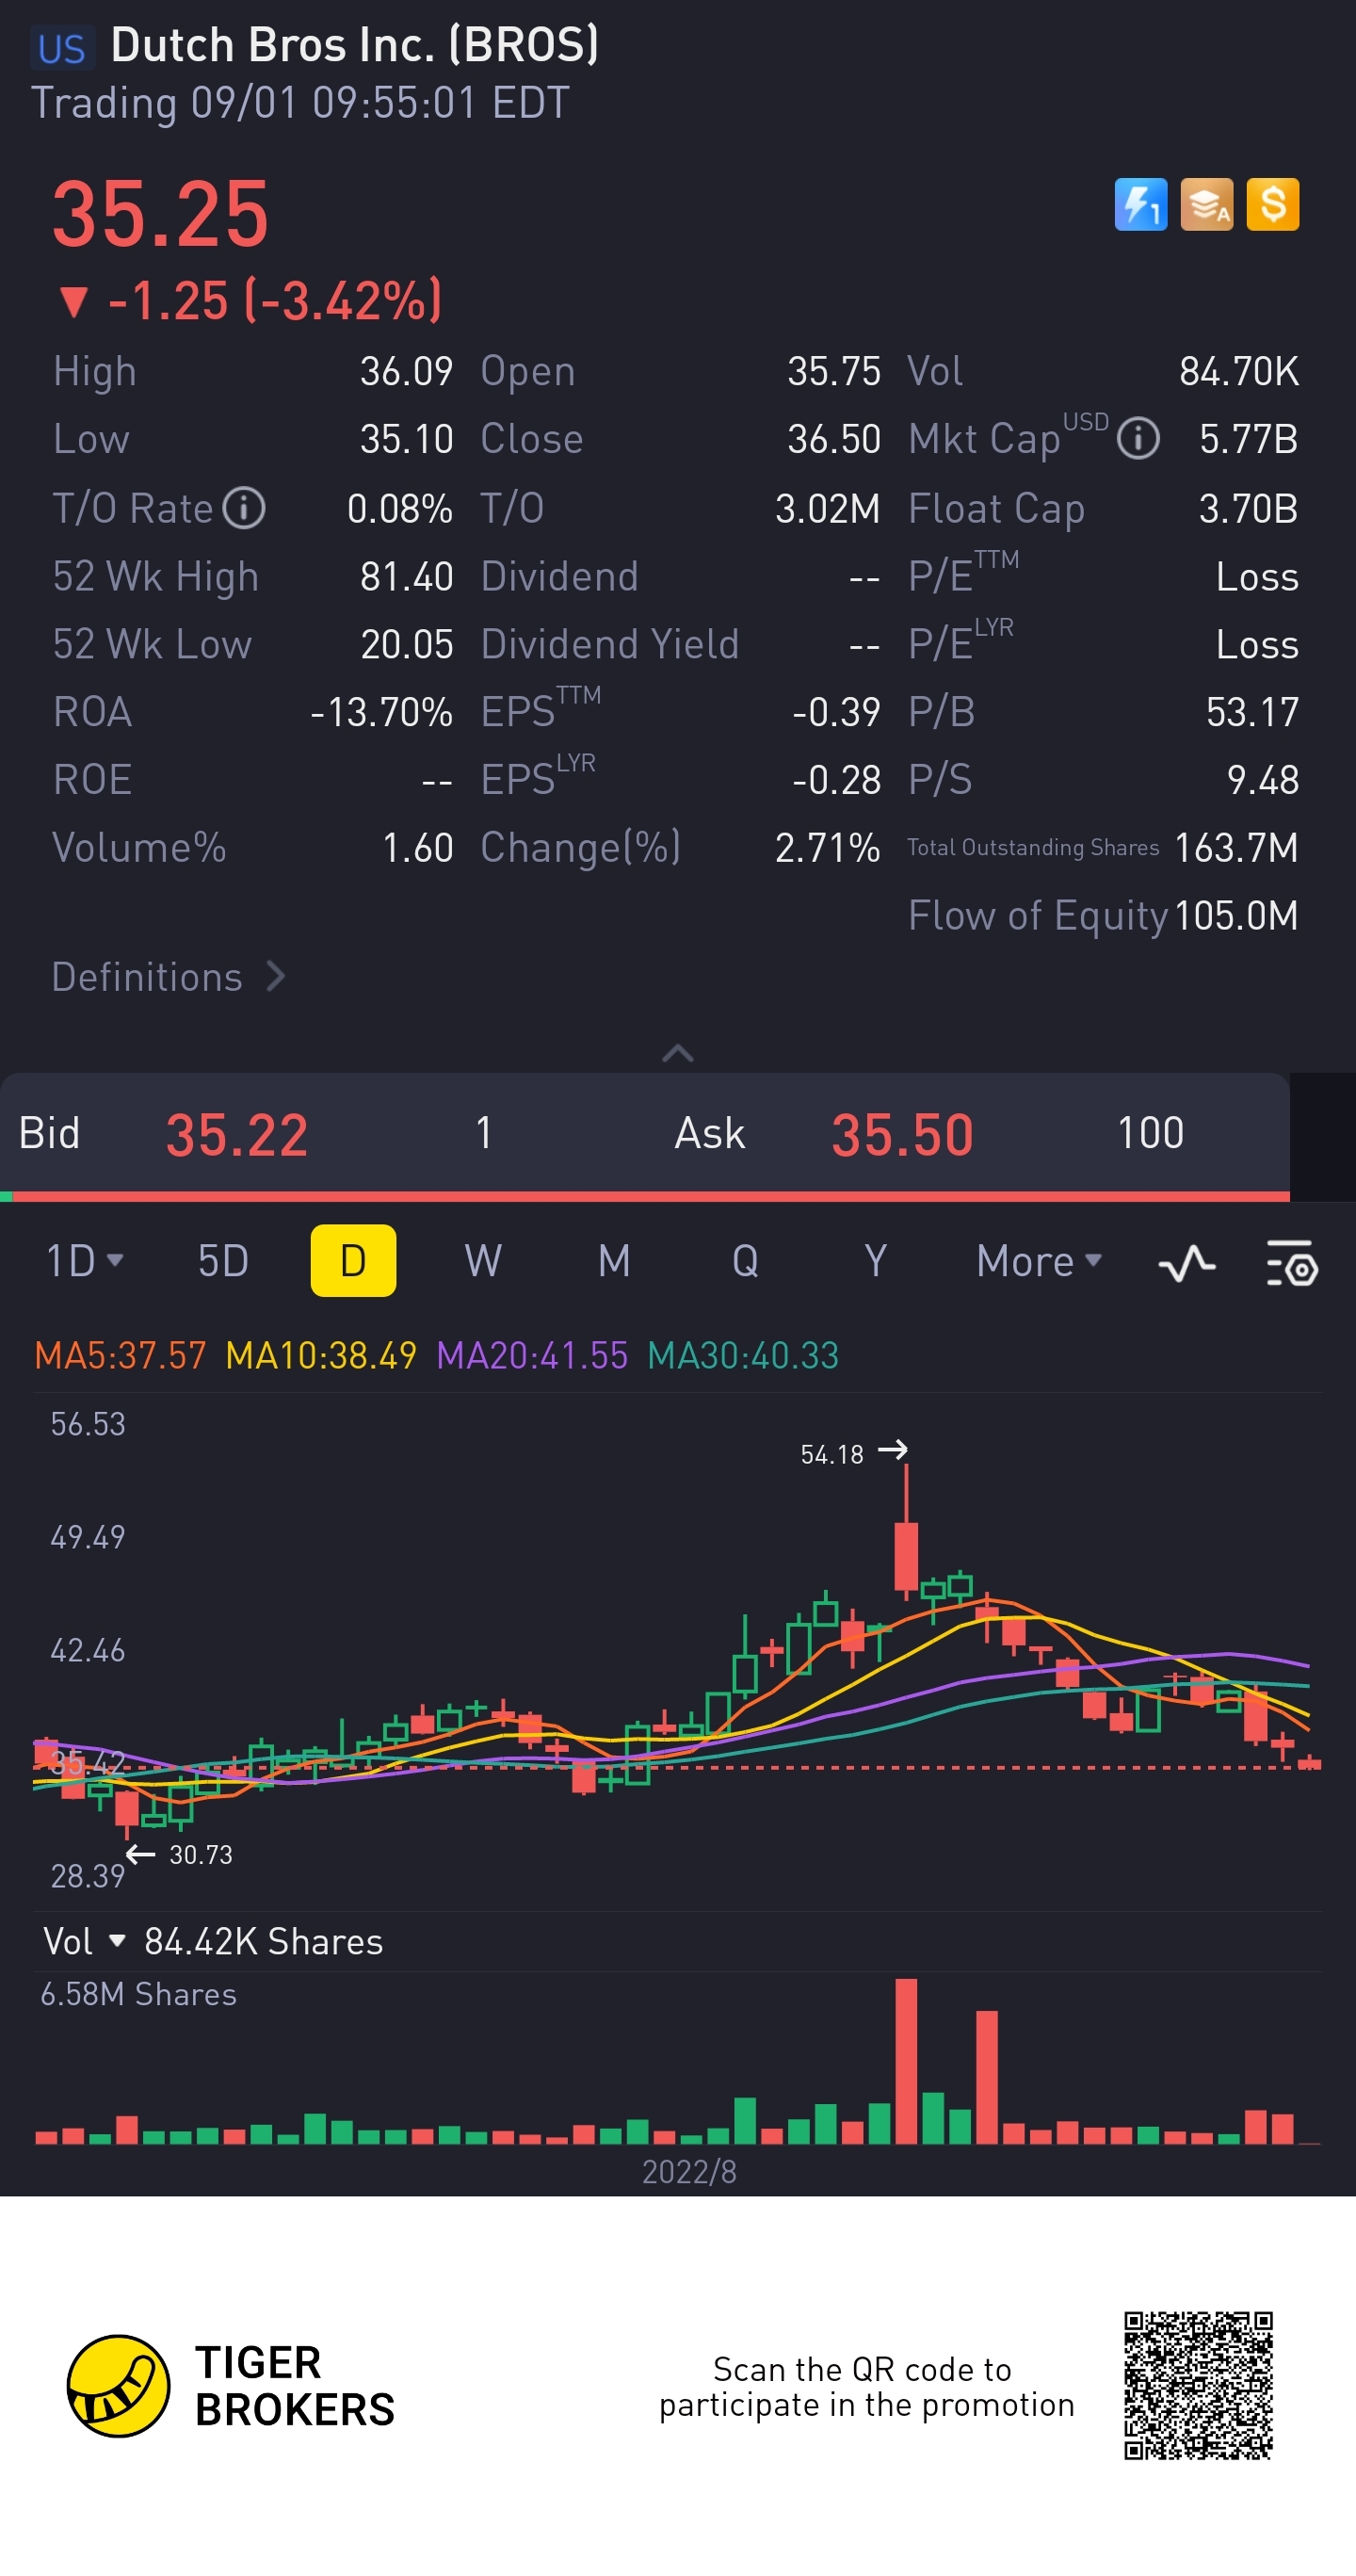
Task: Tap the Flow of Equity value 105.0M
Action: [1236, 916]
